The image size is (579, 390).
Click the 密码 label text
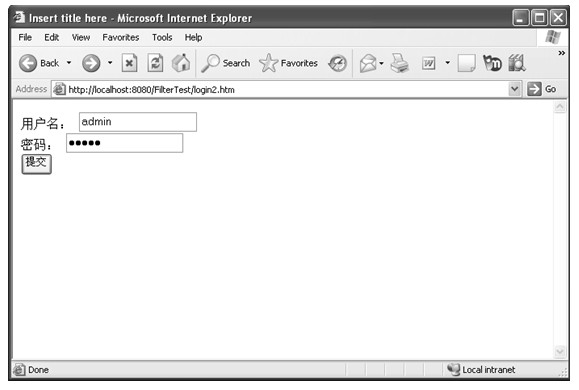tap(36, 144)
